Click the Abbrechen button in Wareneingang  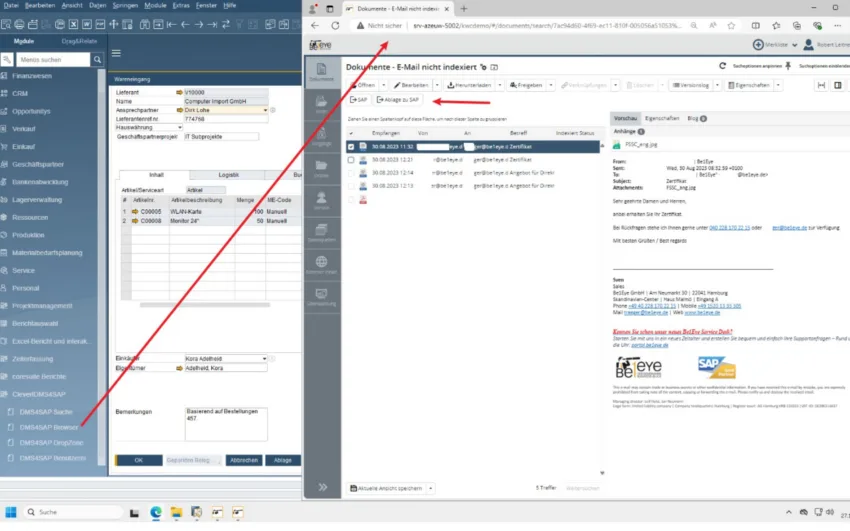coord(244,460)
